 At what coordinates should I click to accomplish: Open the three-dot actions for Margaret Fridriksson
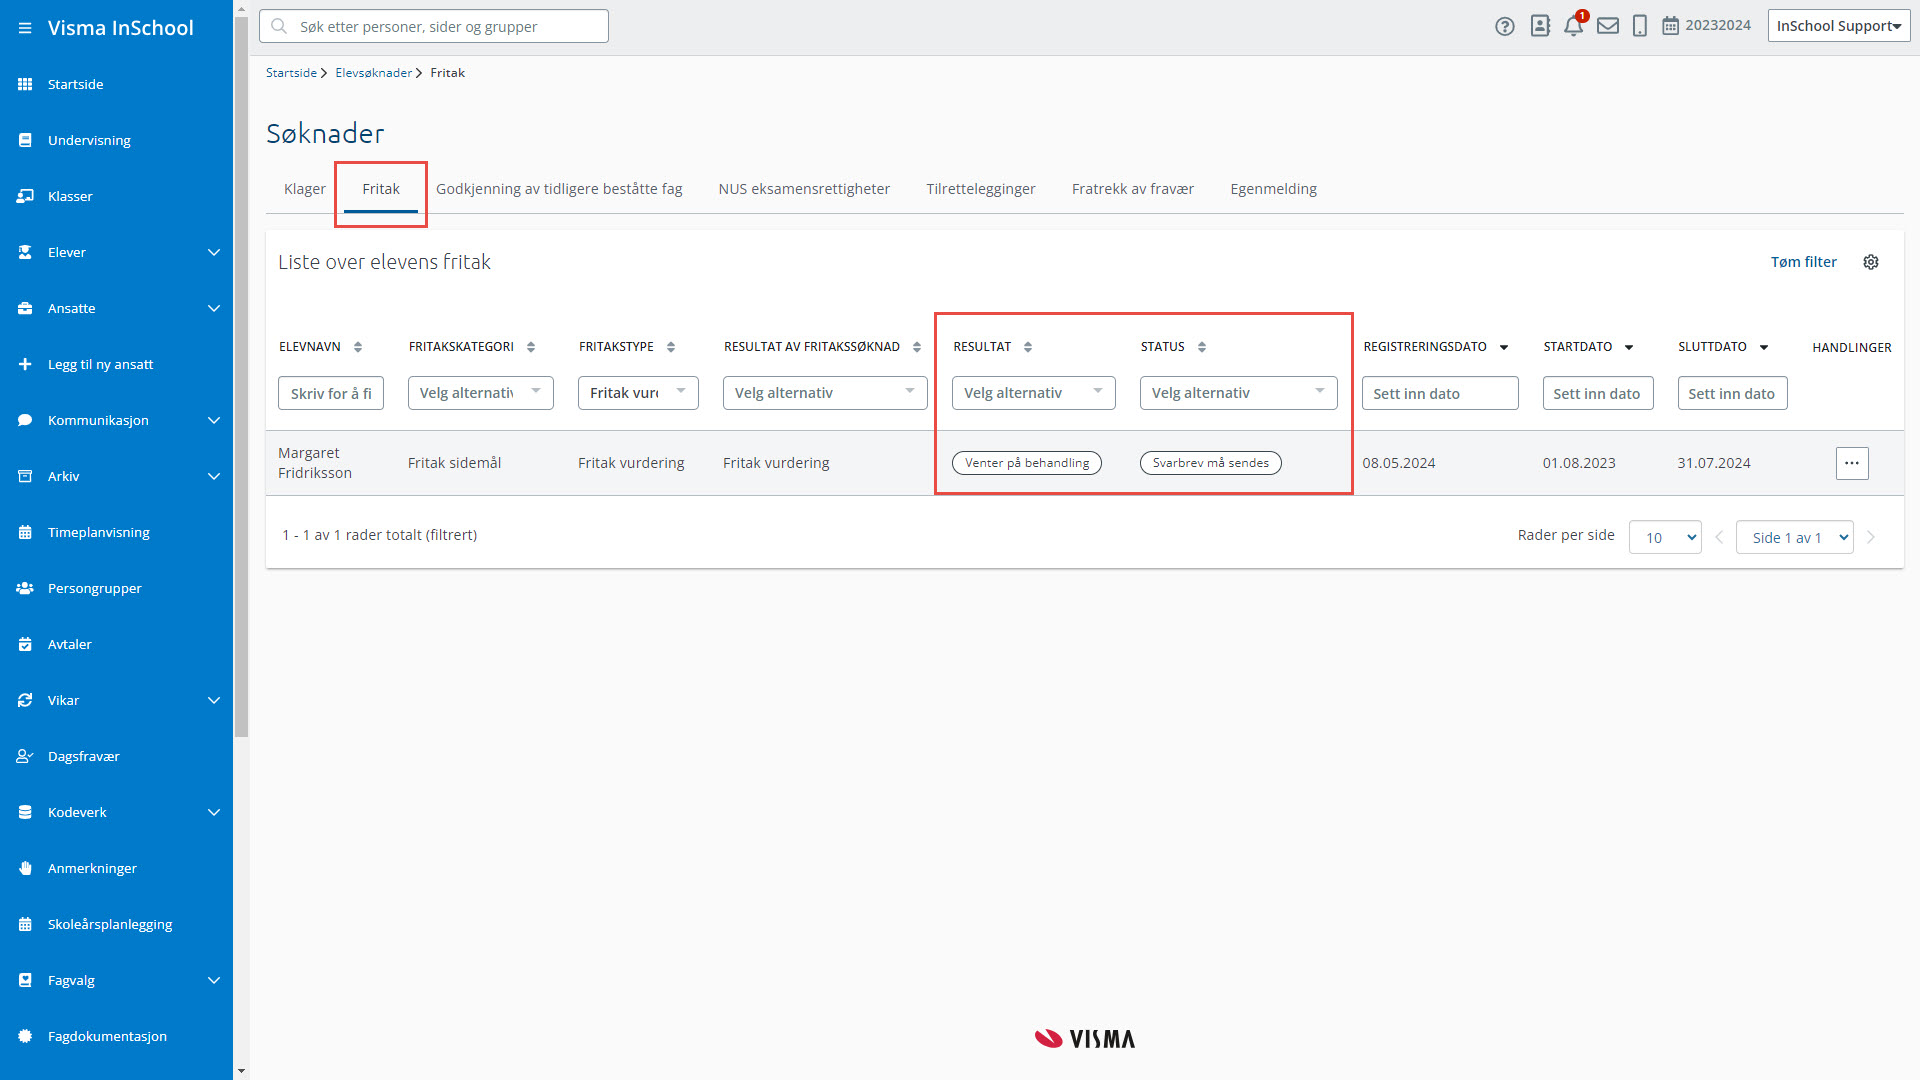(x=1852, y=463)
